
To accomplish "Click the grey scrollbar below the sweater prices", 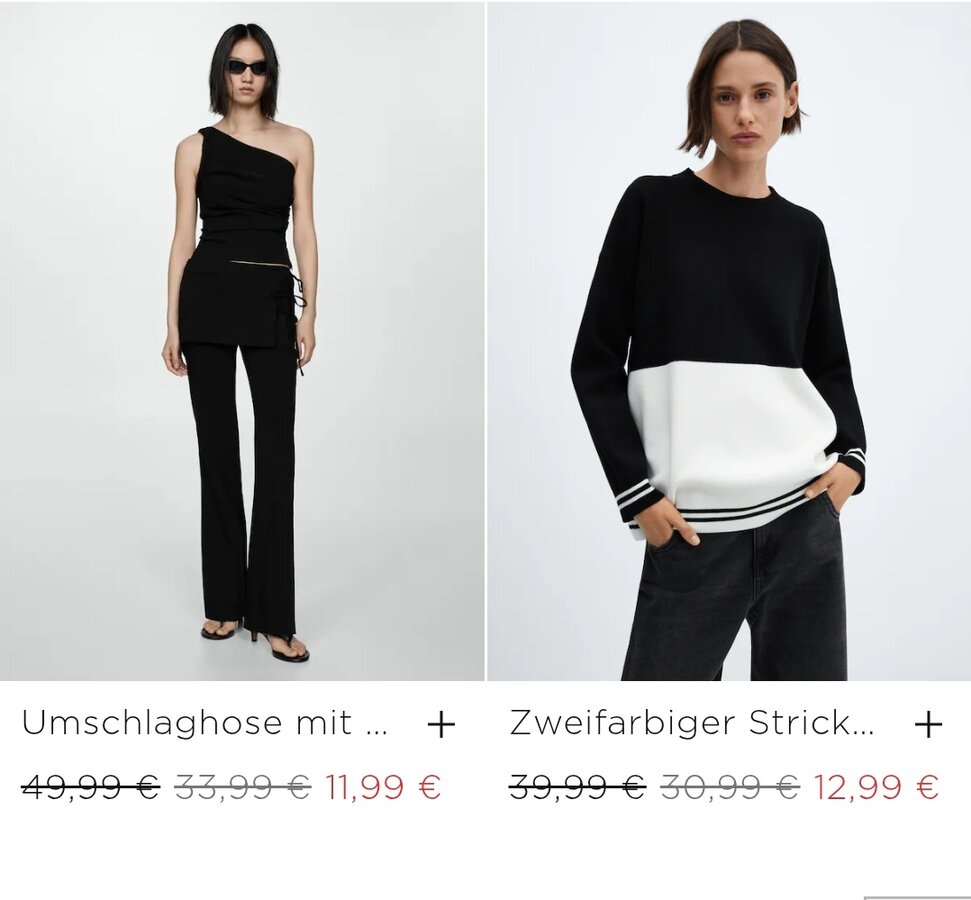I will pos(917,897).
